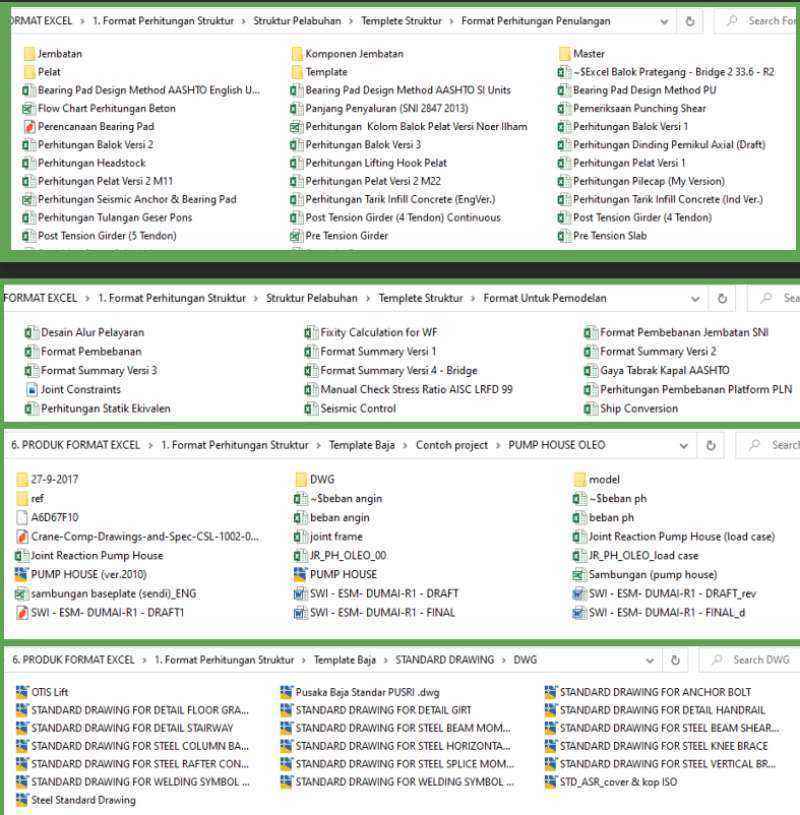The image size is (800, 815).
Task: Click DWG icon of STANDARD DRAWING FOR ANCHOR BOLT
Action: 551,692
